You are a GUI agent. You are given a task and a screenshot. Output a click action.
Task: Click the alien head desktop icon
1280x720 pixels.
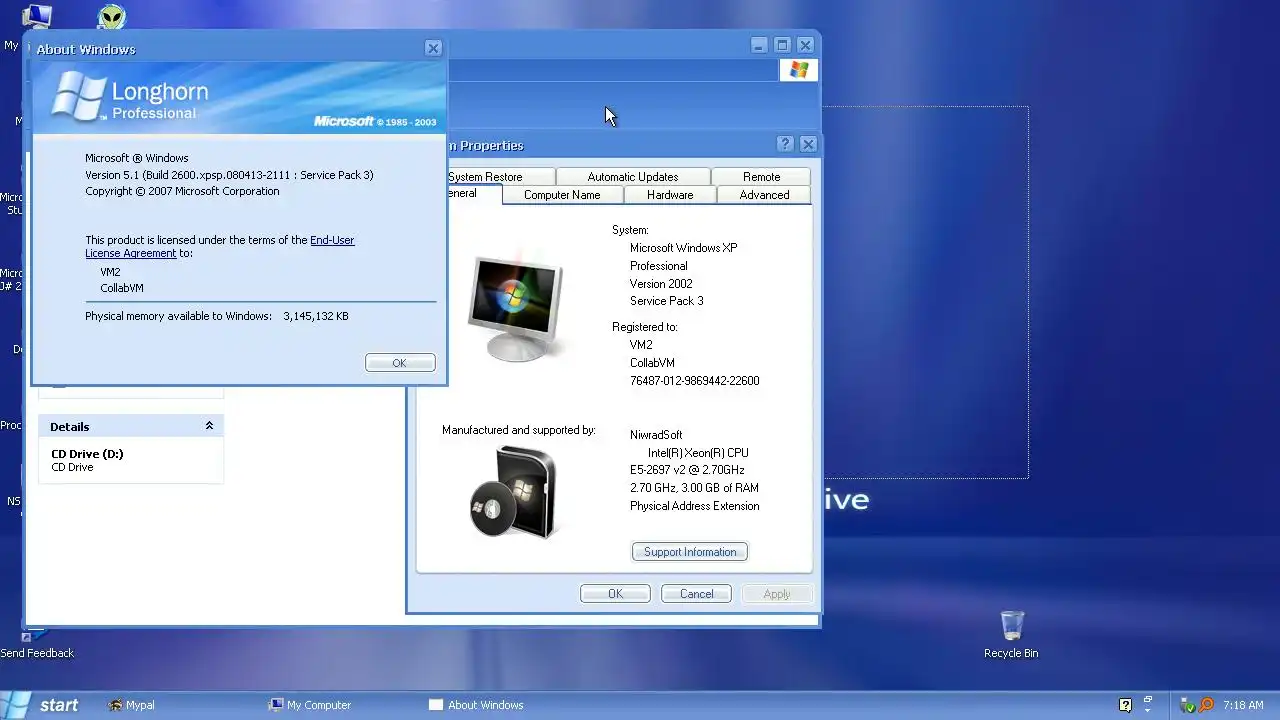click(112, 17)
